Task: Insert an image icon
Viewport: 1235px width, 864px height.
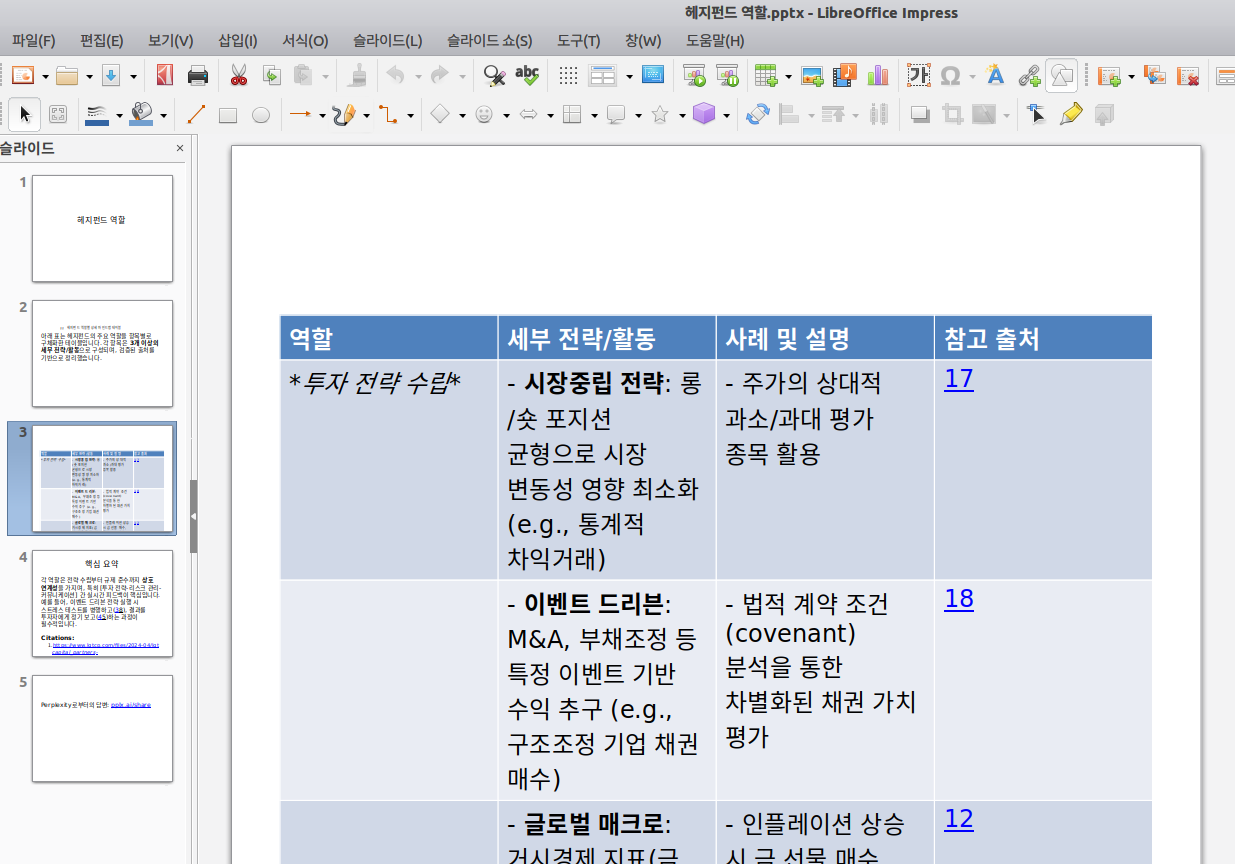Action: coord(812,75)
